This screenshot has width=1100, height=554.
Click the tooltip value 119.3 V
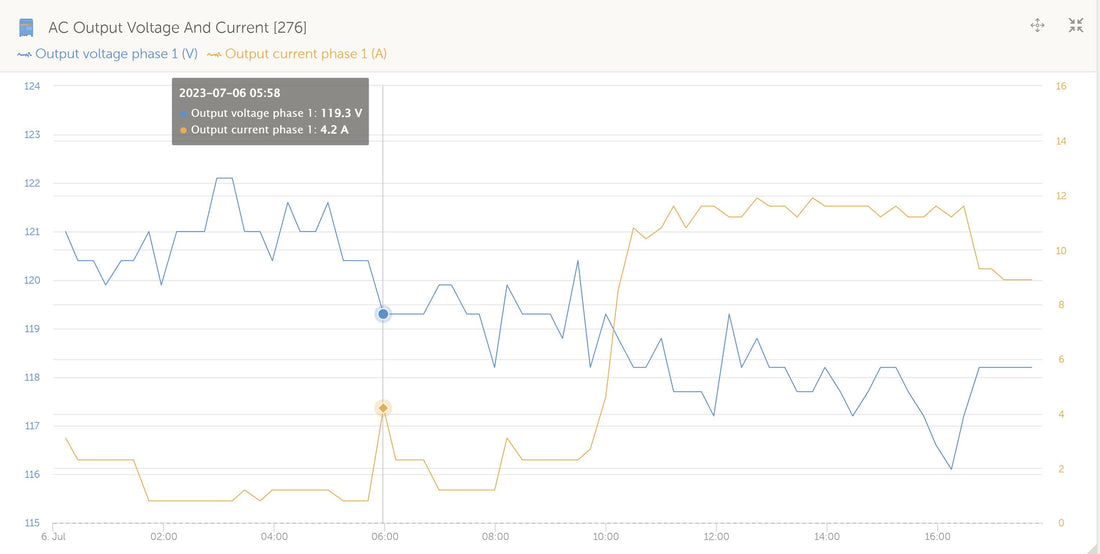[341, 112]
